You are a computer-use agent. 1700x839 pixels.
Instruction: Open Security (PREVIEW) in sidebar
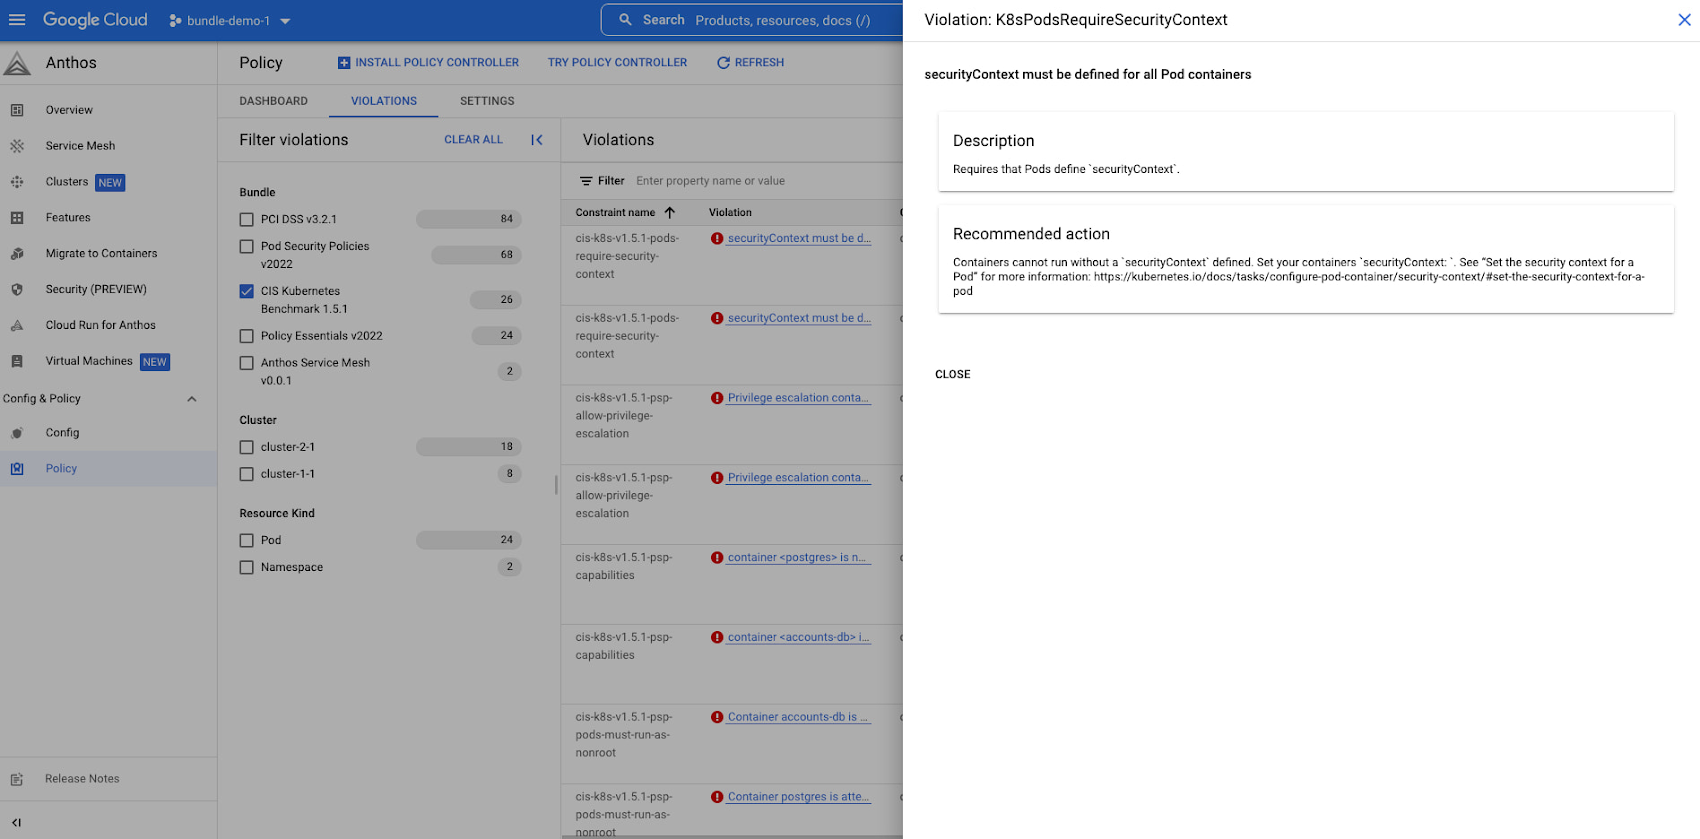tap(96, 290)
